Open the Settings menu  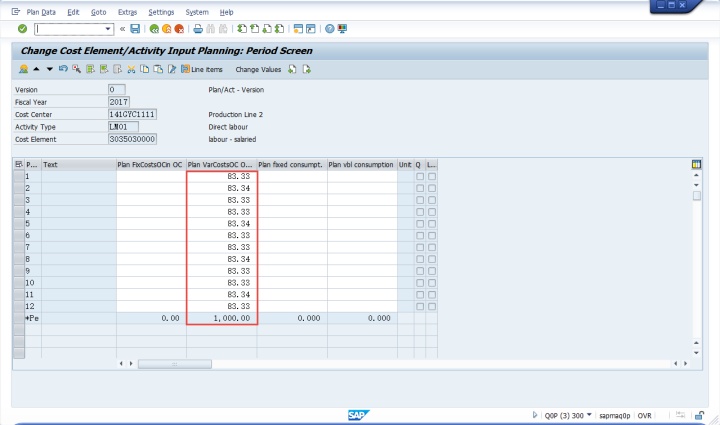[x=161, y=12]
